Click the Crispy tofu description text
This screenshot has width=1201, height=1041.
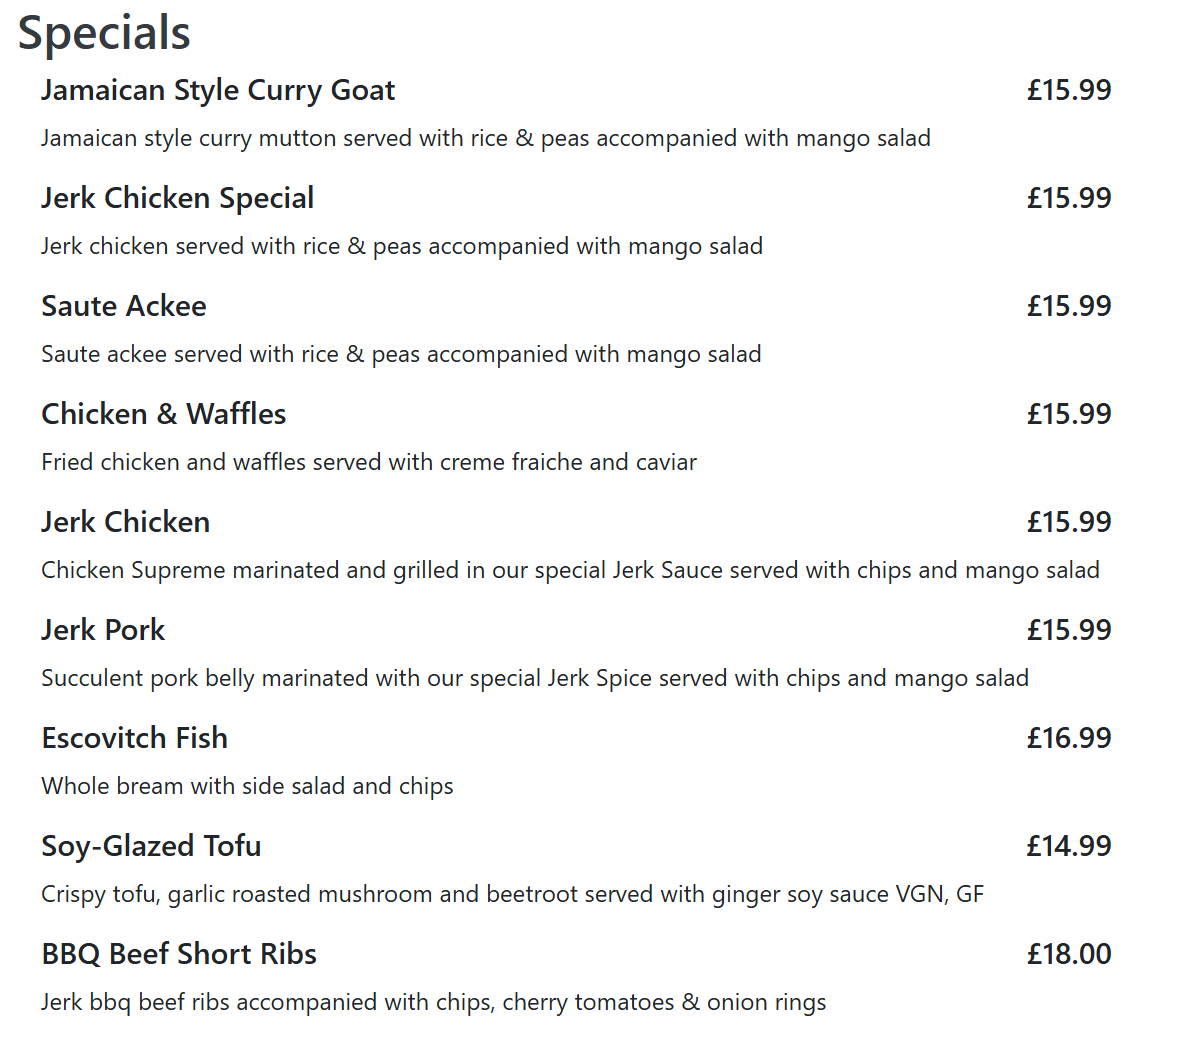coord(512,894)
